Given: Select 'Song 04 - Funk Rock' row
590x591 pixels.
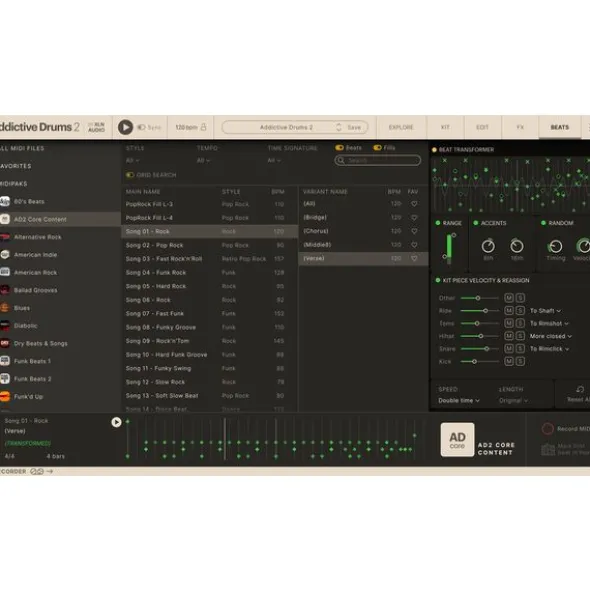Looking at the screenshot, I should pos(209,273).
